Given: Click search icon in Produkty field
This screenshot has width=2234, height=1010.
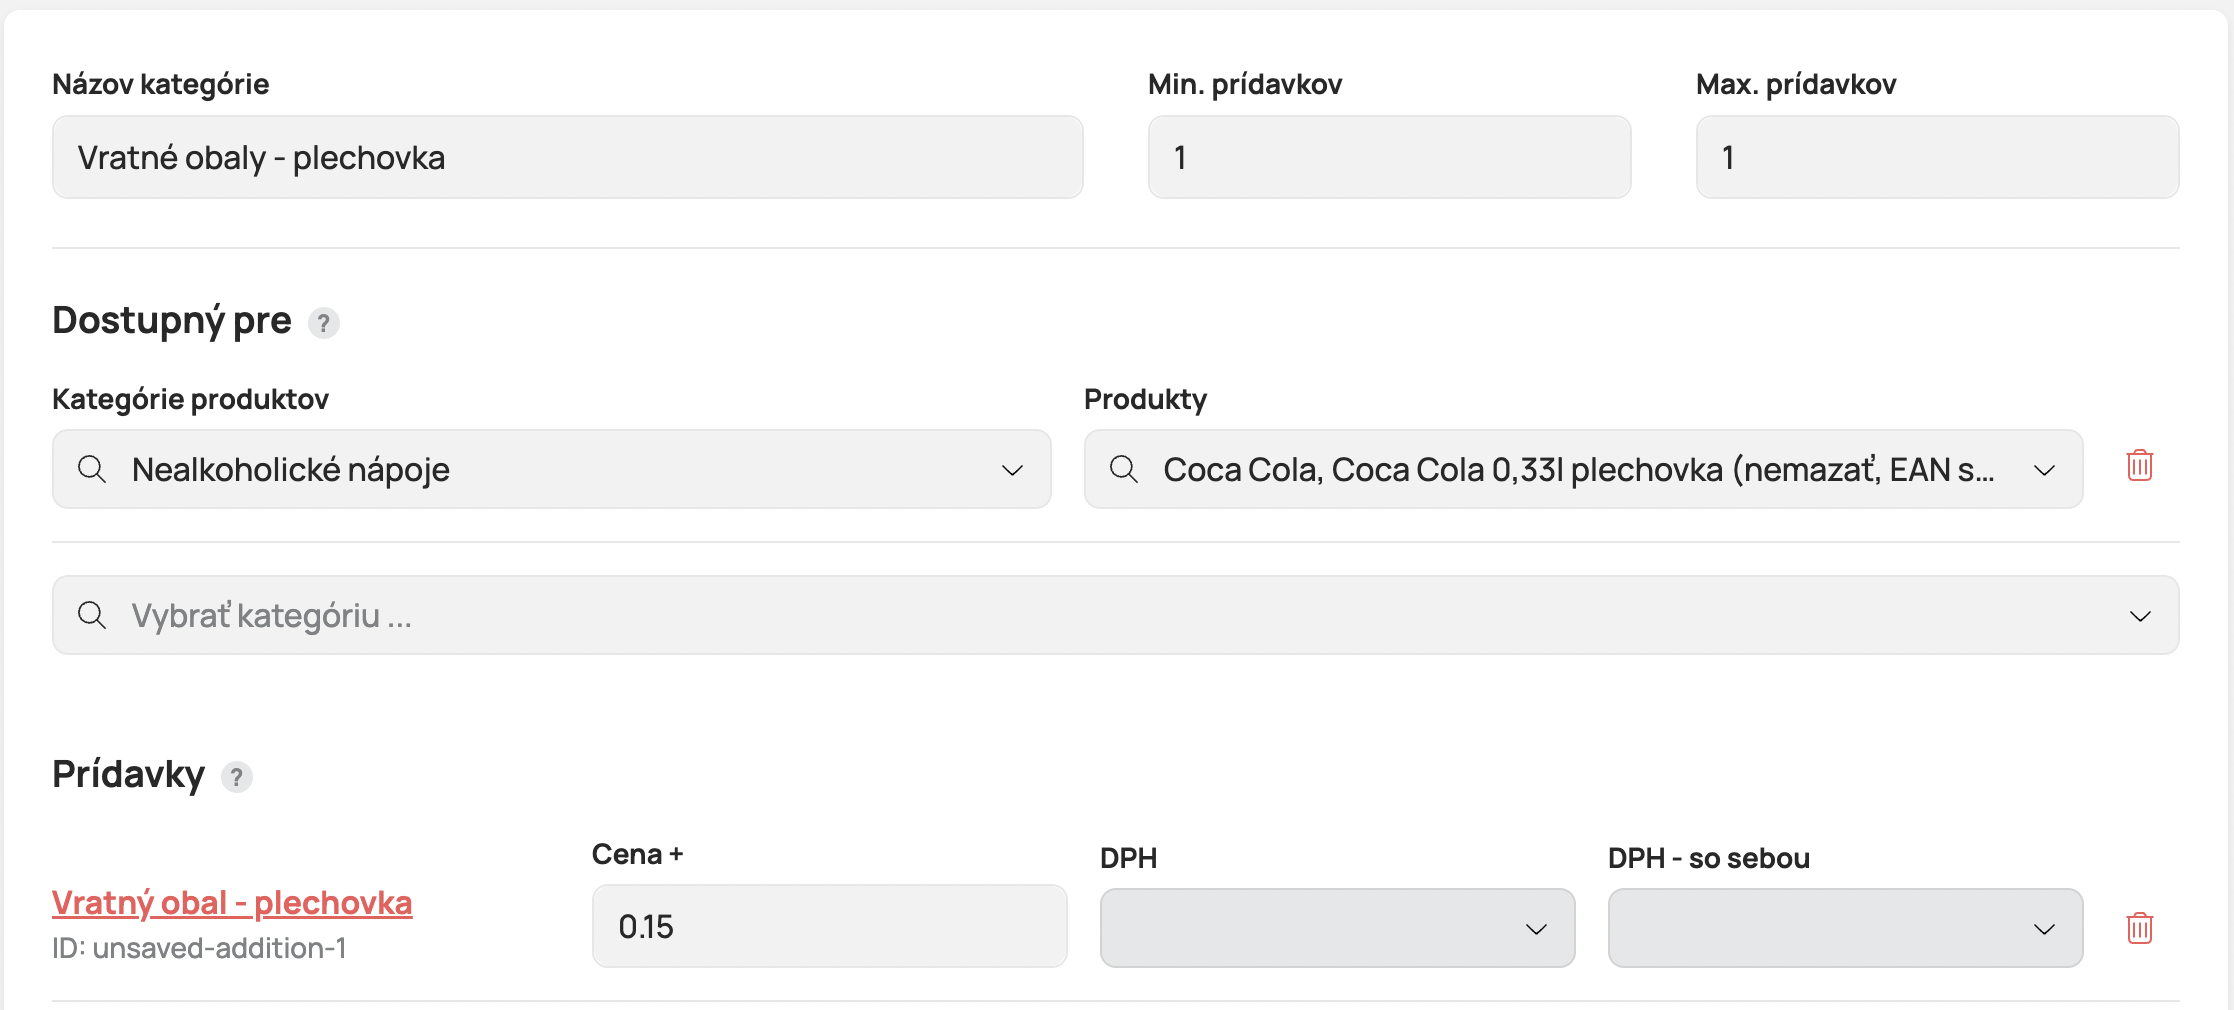Looking at the screenshot, I should click(x=1124, y=469).
